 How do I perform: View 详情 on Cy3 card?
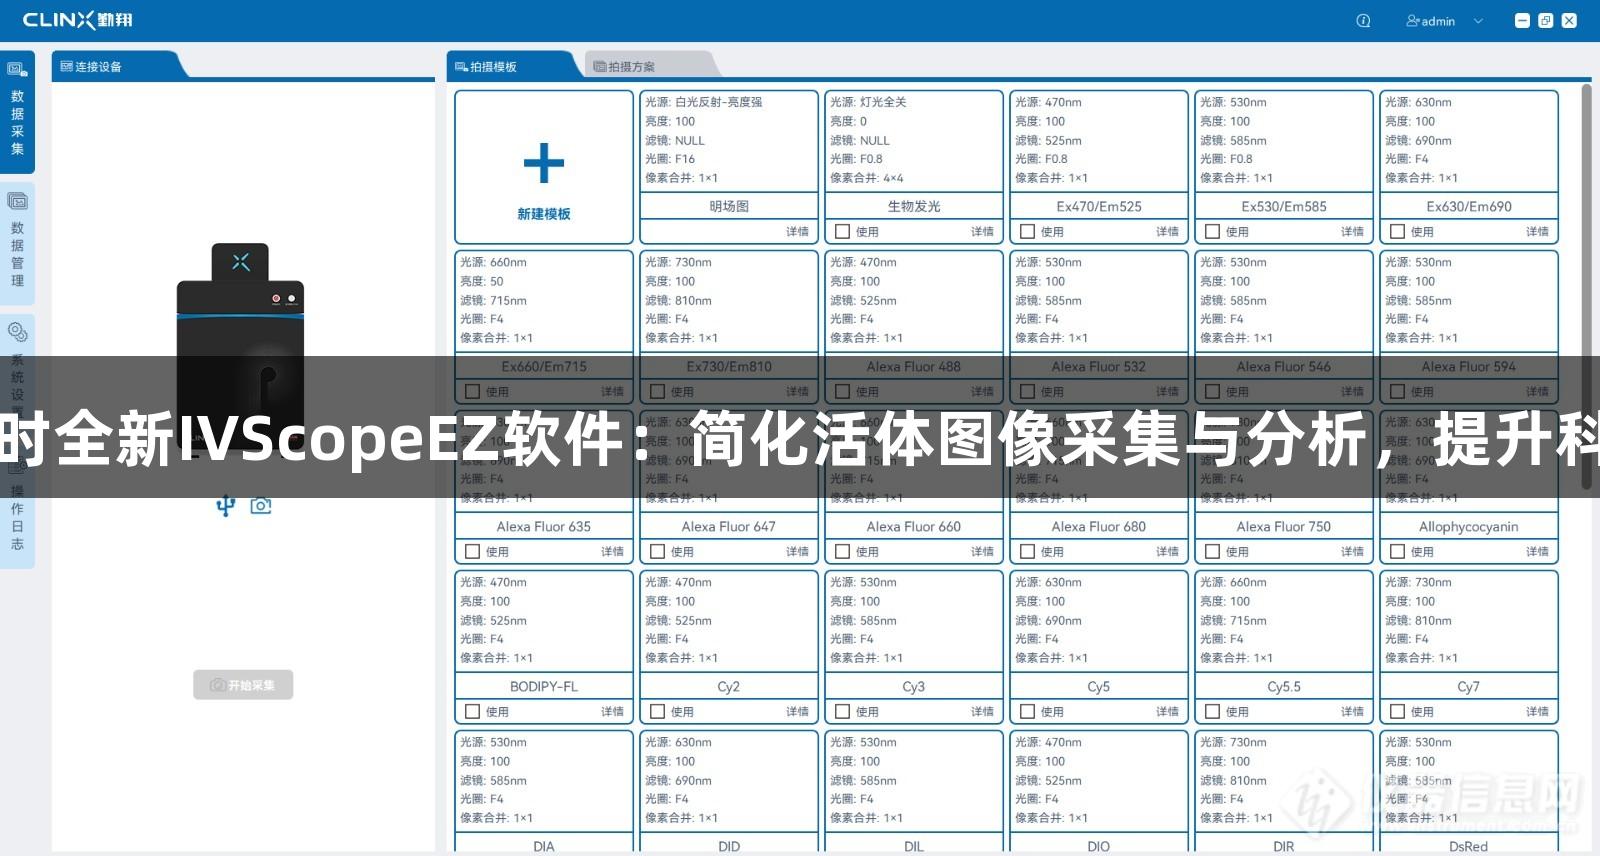click(982, 711)
